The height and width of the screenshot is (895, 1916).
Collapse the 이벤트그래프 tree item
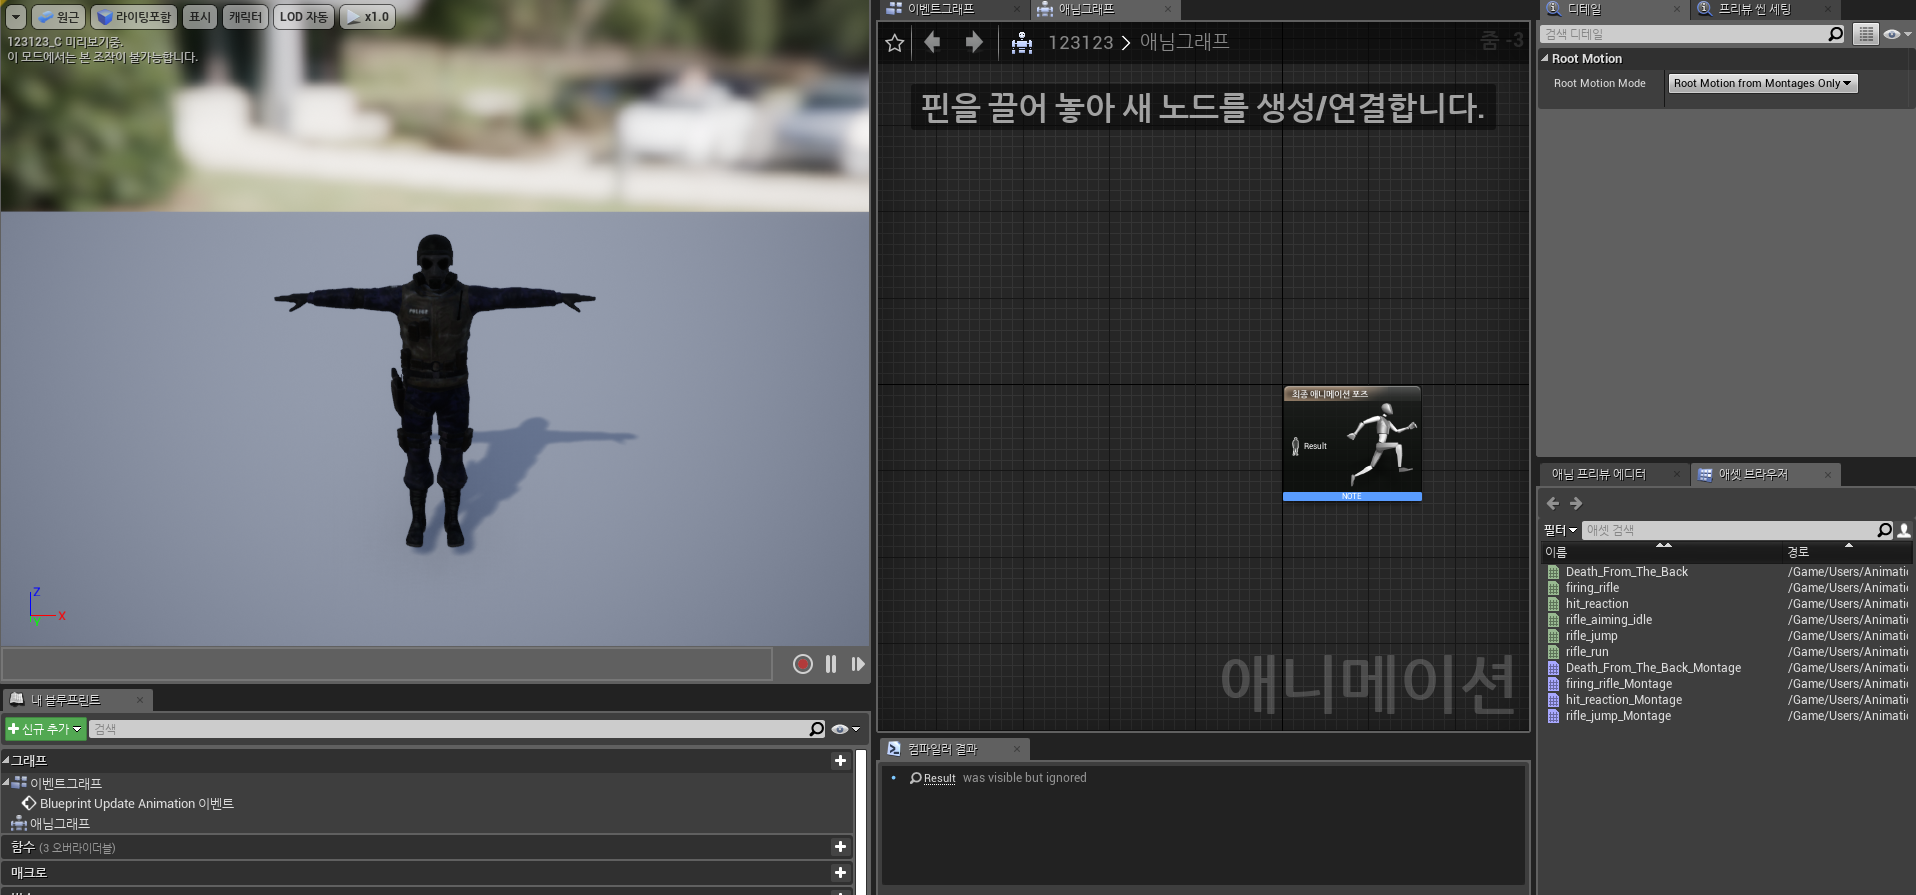[x=6, y=783]
